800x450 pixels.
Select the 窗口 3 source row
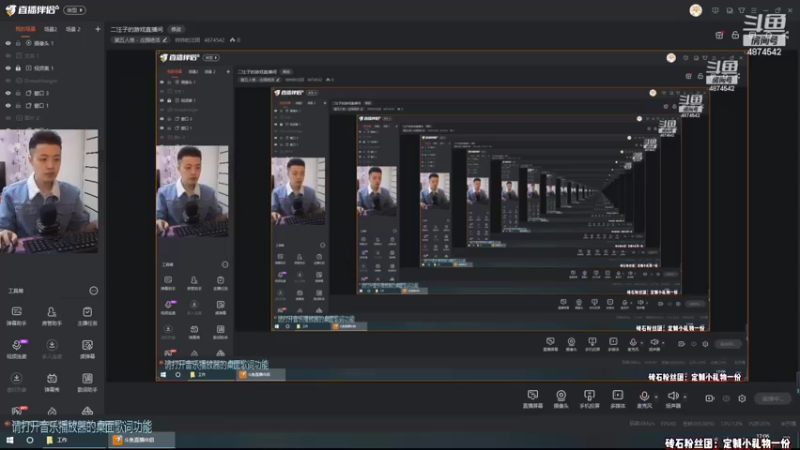(x=51, y=93)
